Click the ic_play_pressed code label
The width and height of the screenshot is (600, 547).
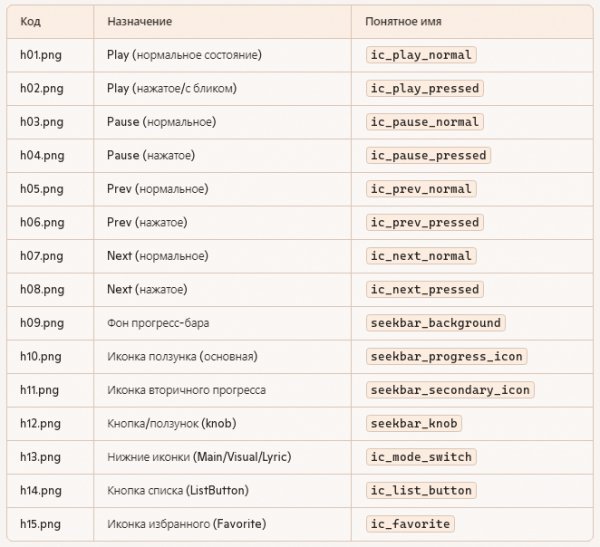pos(424,88)
